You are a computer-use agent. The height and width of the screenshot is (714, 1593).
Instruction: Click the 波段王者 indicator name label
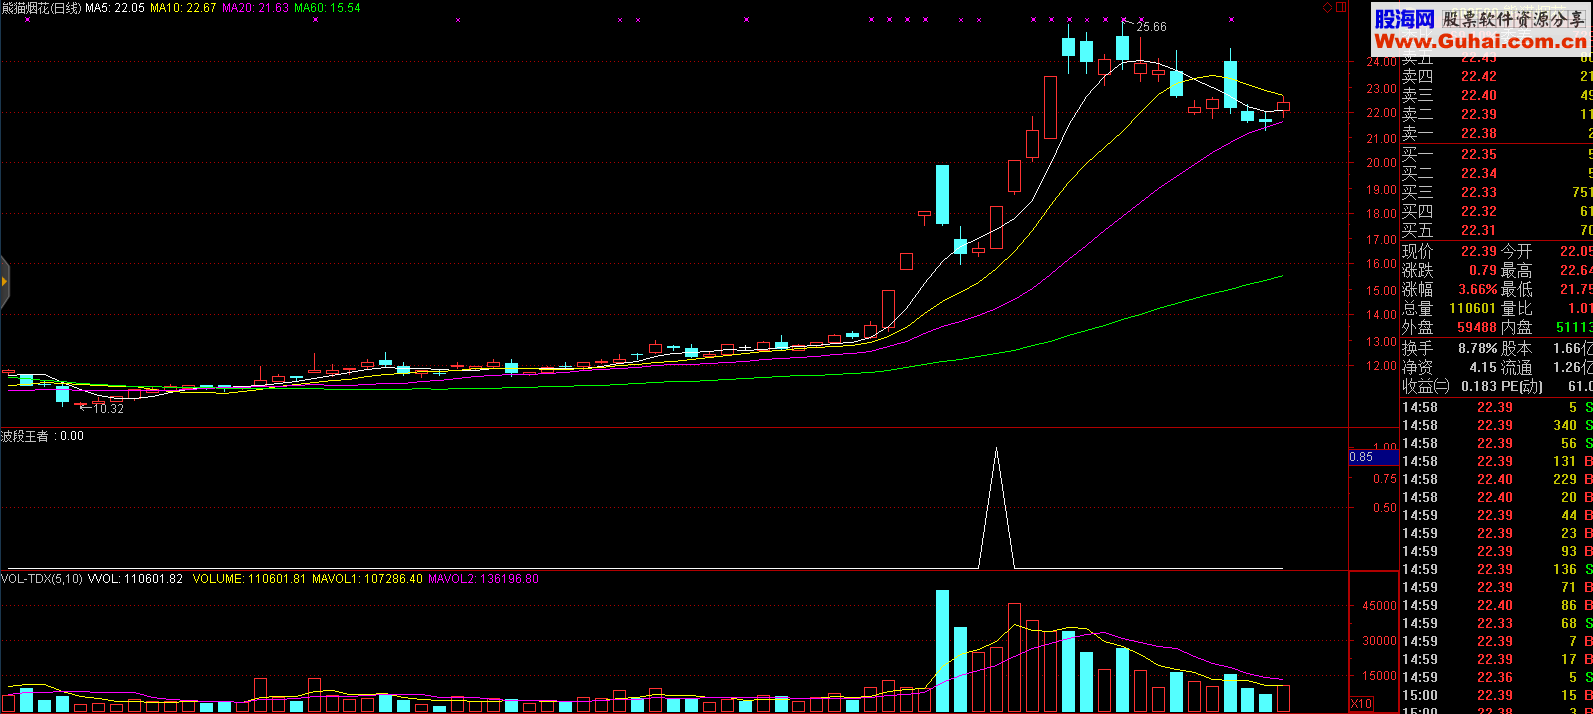tap(25, 436)
